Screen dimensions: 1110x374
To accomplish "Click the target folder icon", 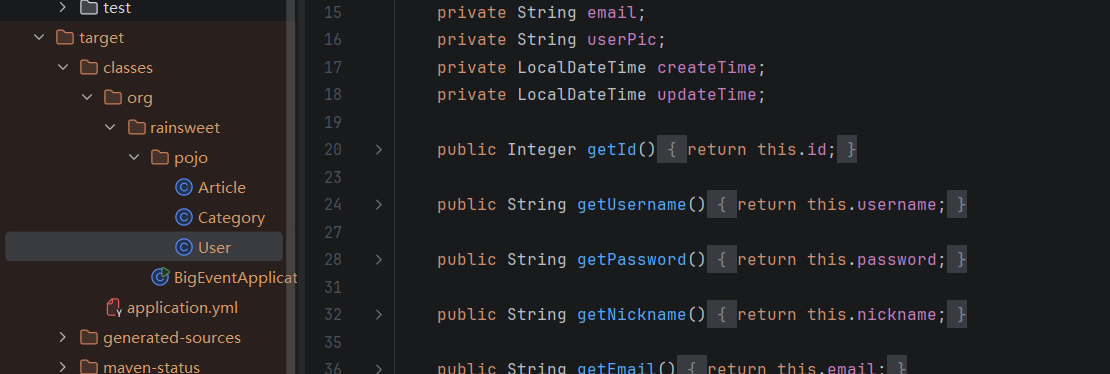I will [65, 38].
